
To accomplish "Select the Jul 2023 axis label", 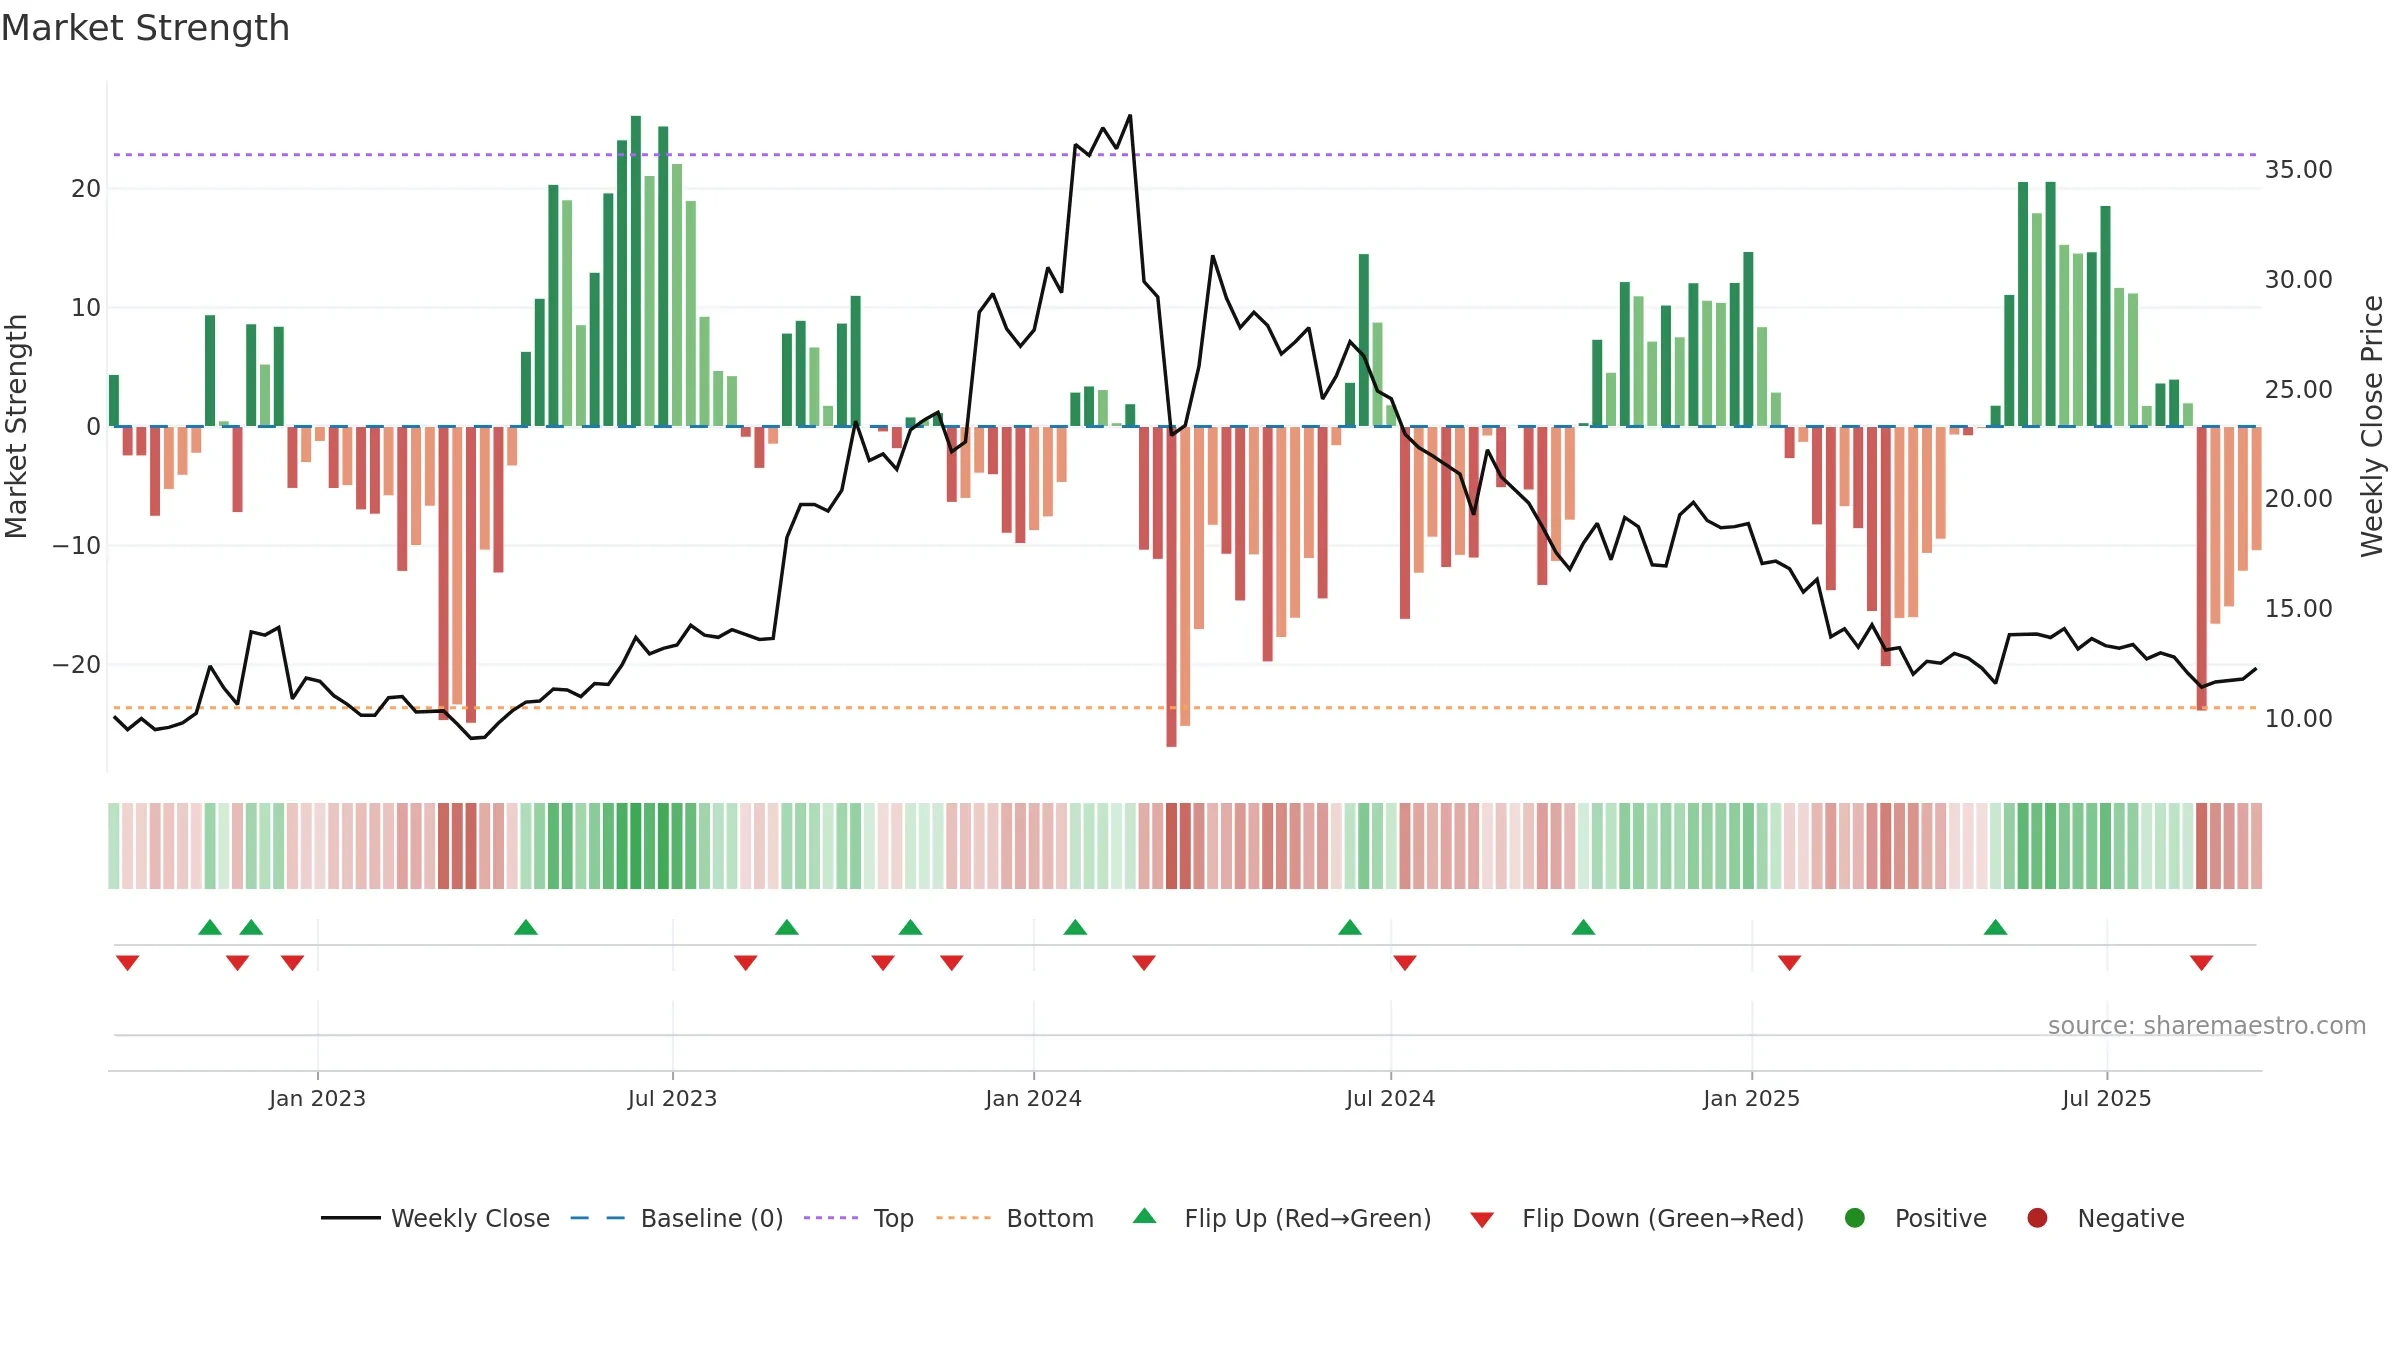I will click(x=672, y=1098).
